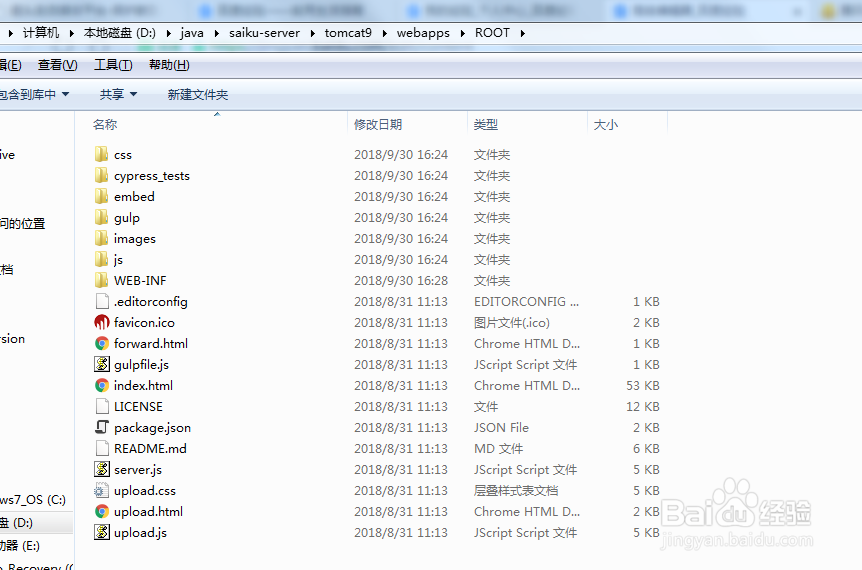Click the Chrome icon for index.html

[x=102, y=385]
